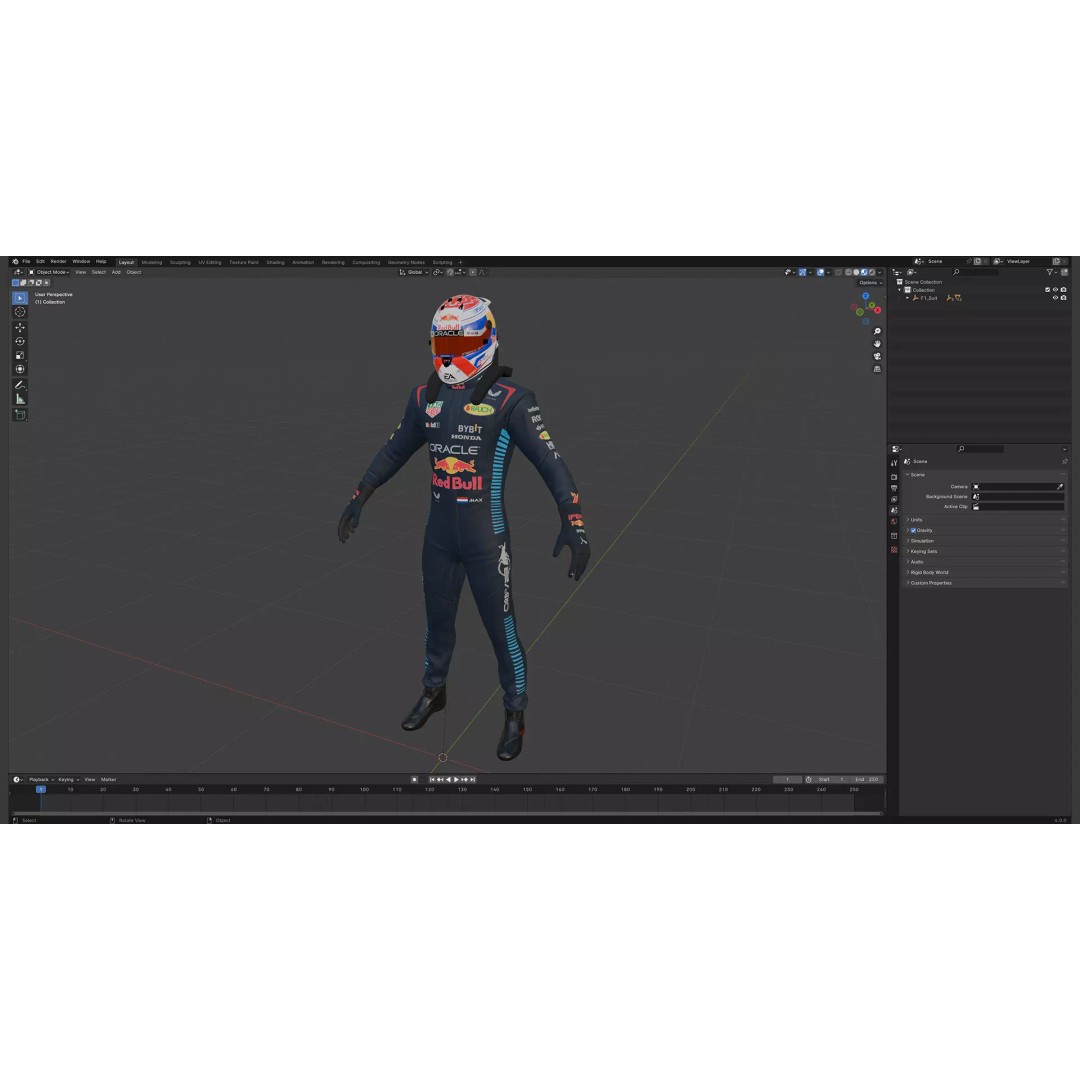Click the Camera field eyedropper
1080x1080 pixels.
pyautogui.click(x=1060, y=486)
